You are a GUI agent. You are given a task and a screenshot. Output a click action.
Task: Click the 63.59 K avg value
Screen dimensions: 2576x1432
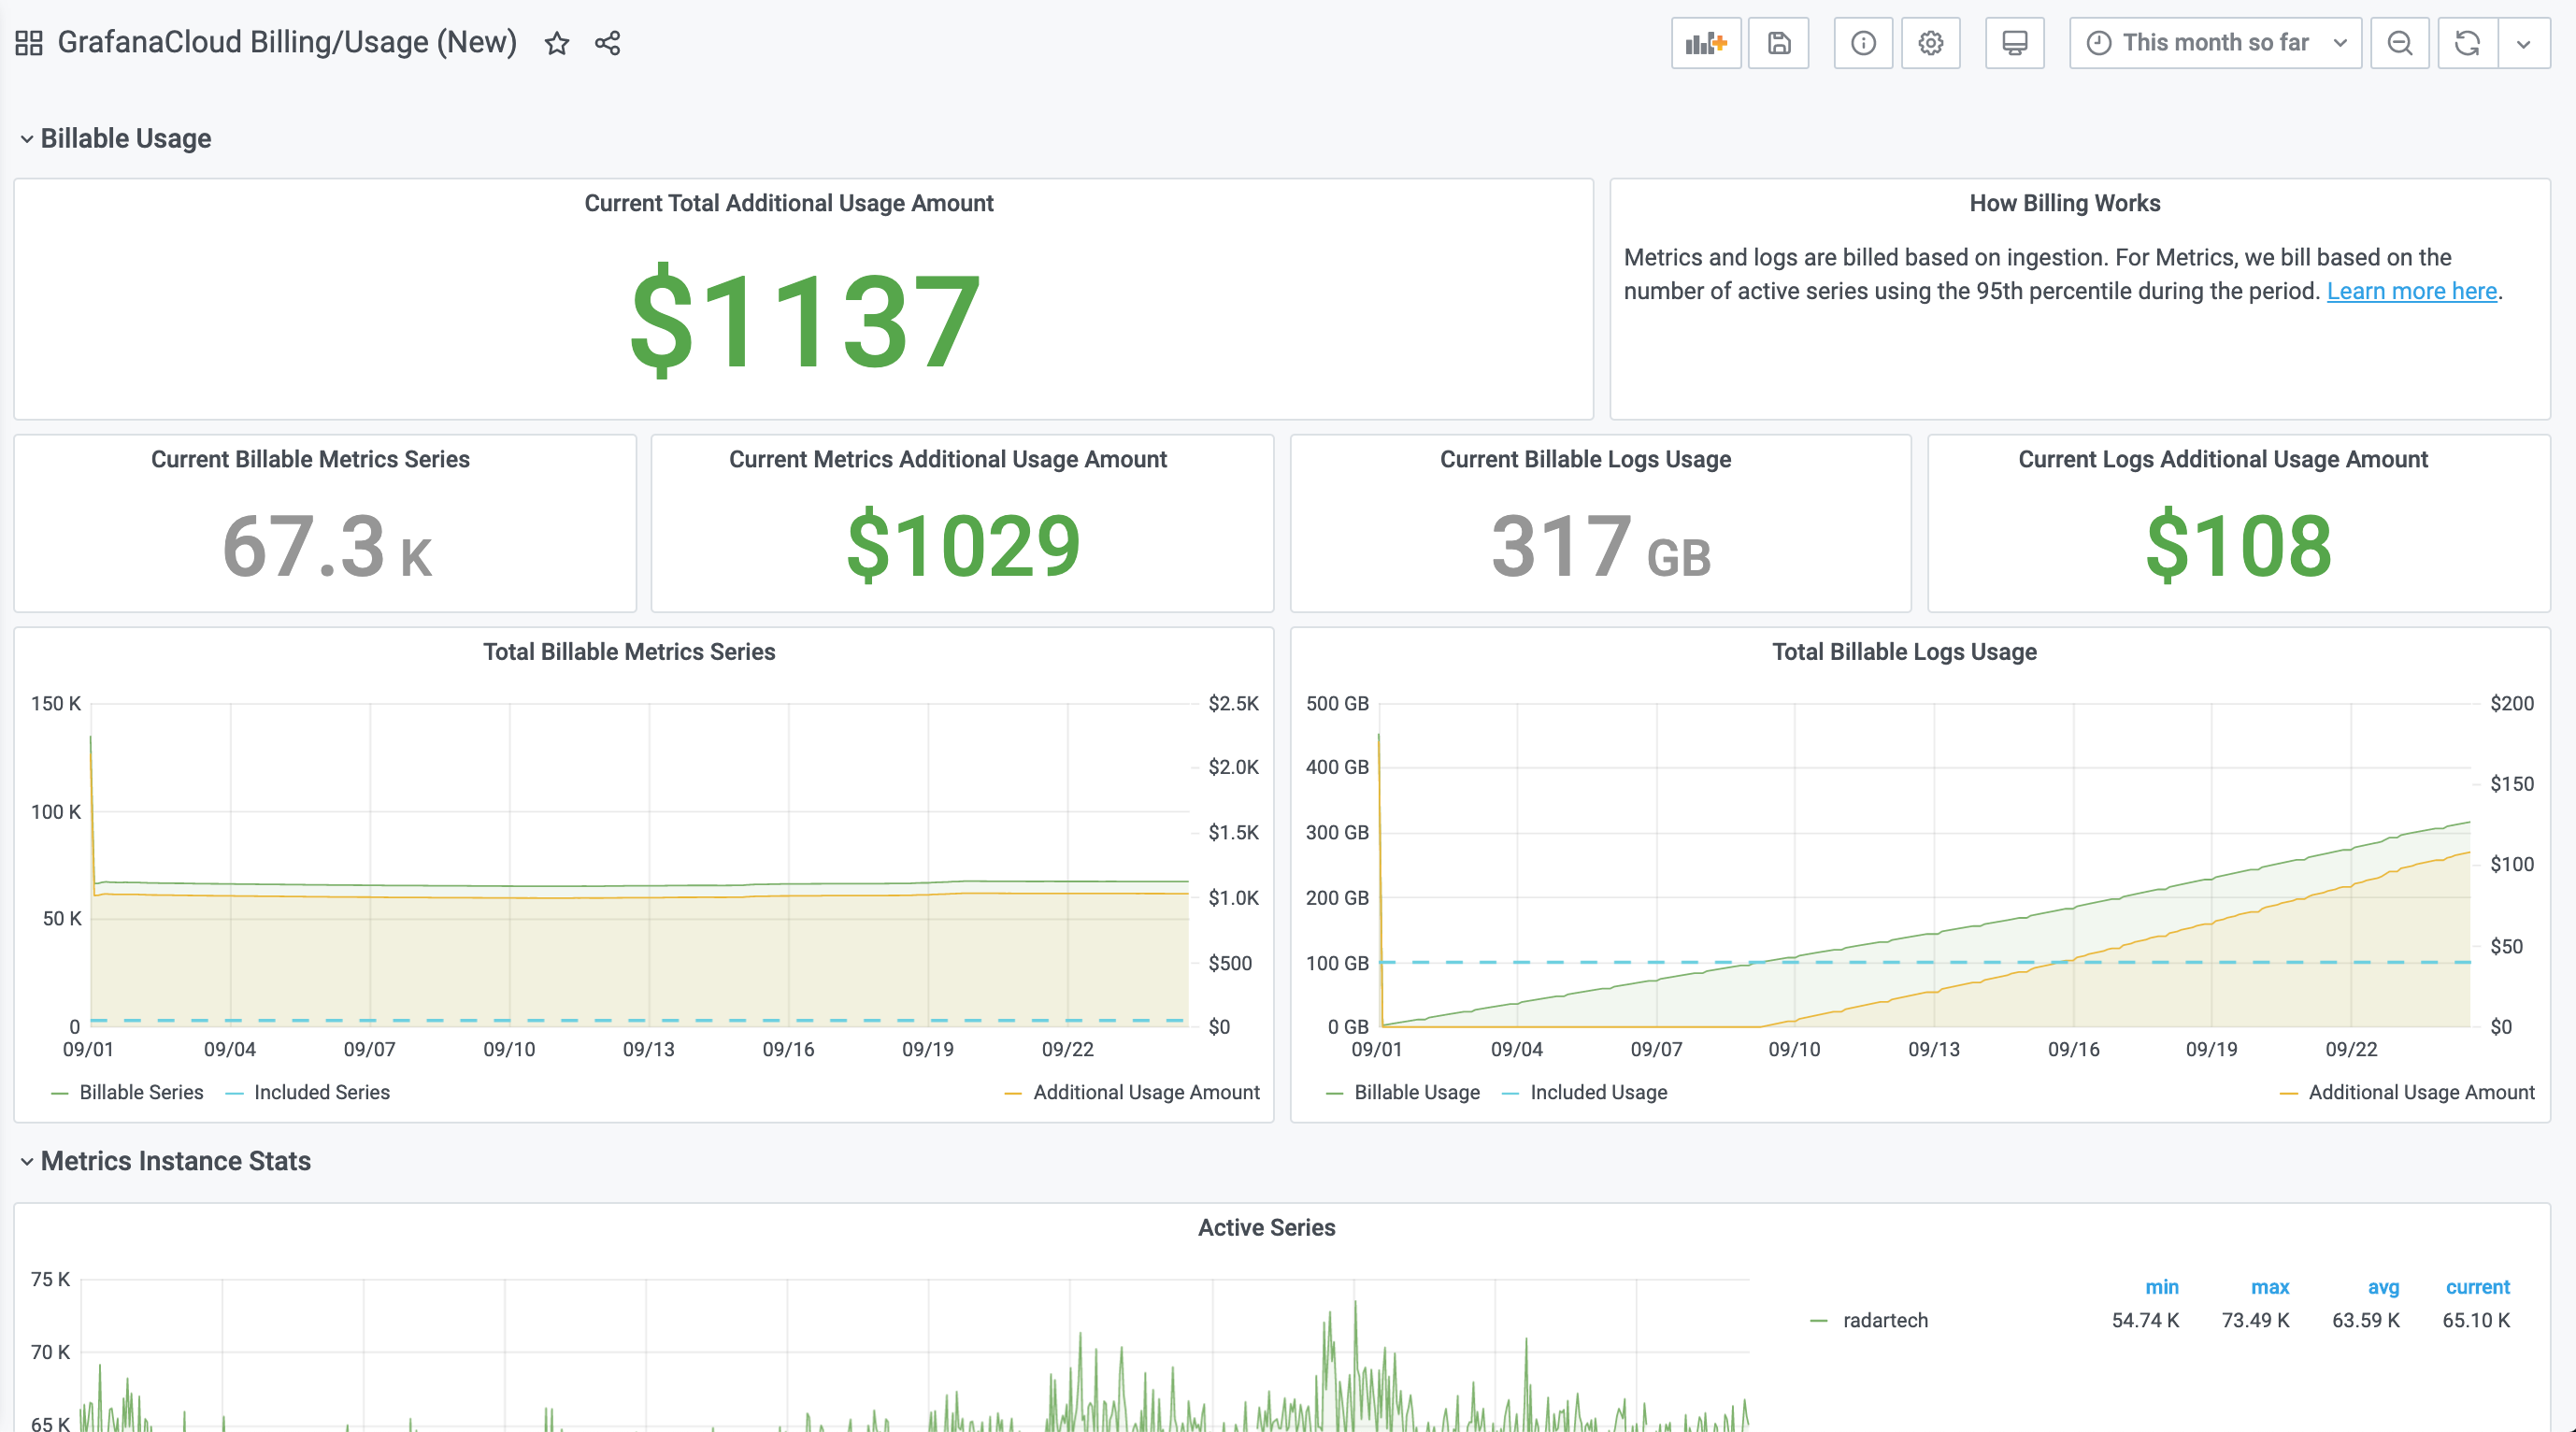point(2366,1321)
